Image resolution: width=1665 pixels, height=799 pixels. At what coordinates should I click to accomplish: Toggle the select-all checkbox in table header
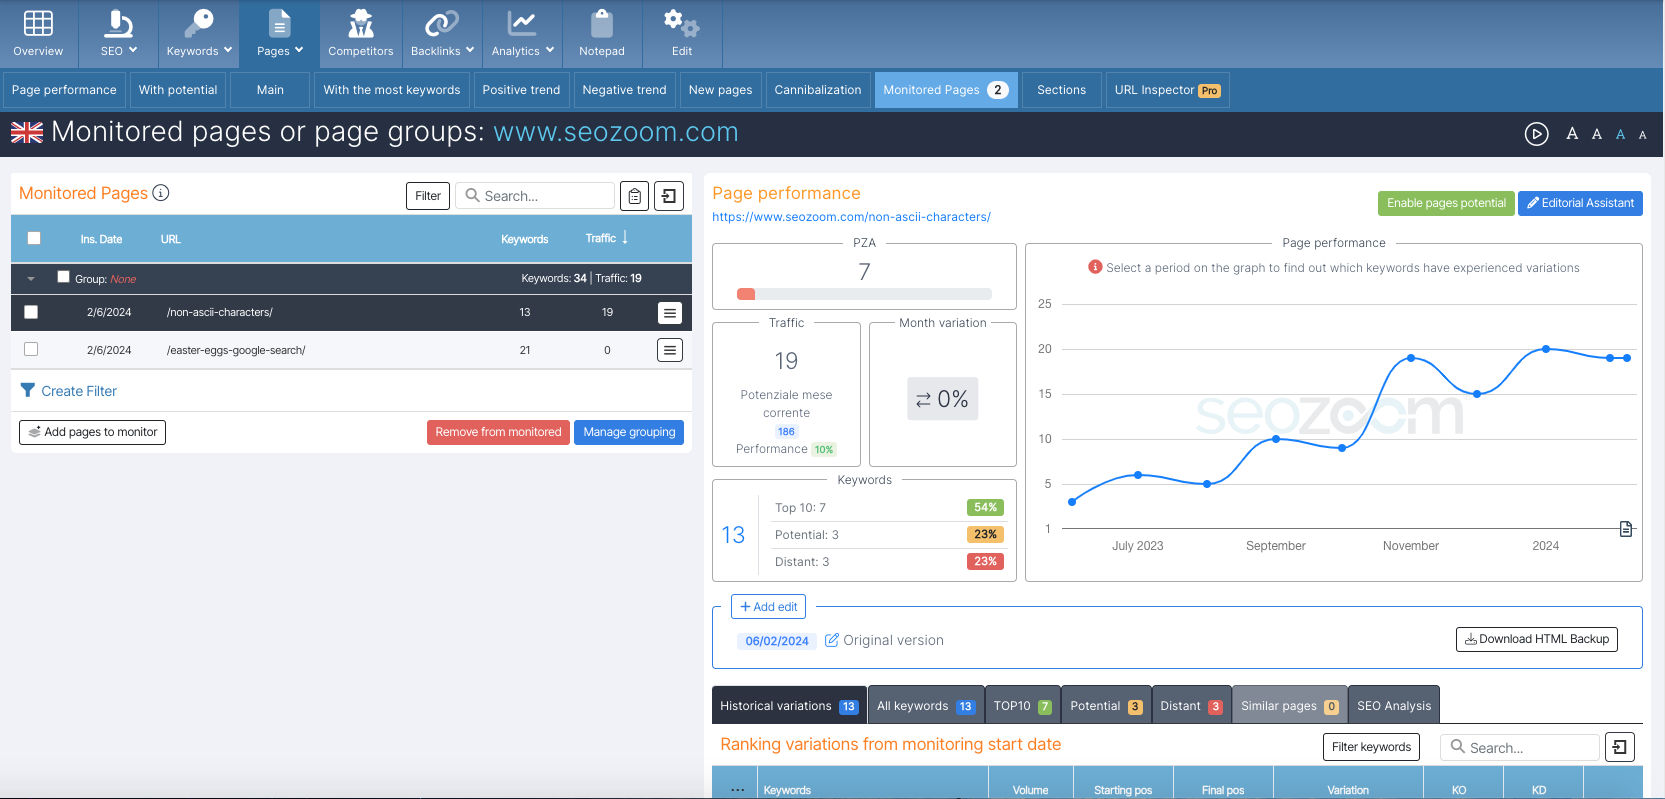pyautogui.click(x=34, y=238)
